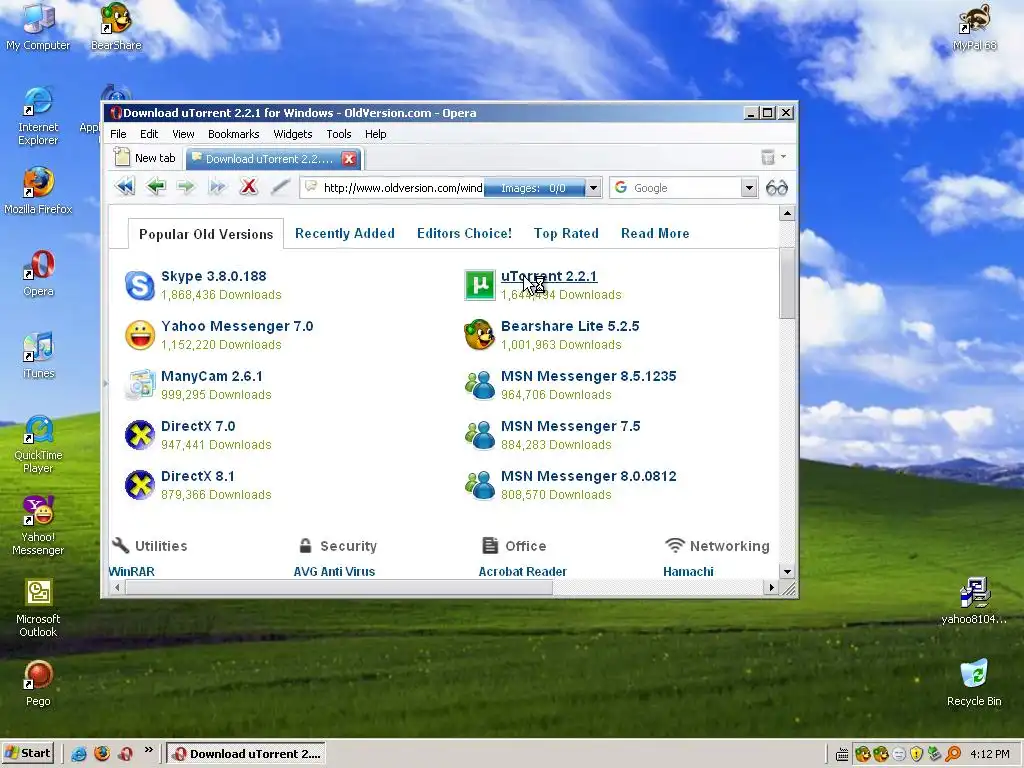The height and width of the screenshot is (768, 1024).
Task: Click Opera's fast forward button
Action: (x=217, y=187)
